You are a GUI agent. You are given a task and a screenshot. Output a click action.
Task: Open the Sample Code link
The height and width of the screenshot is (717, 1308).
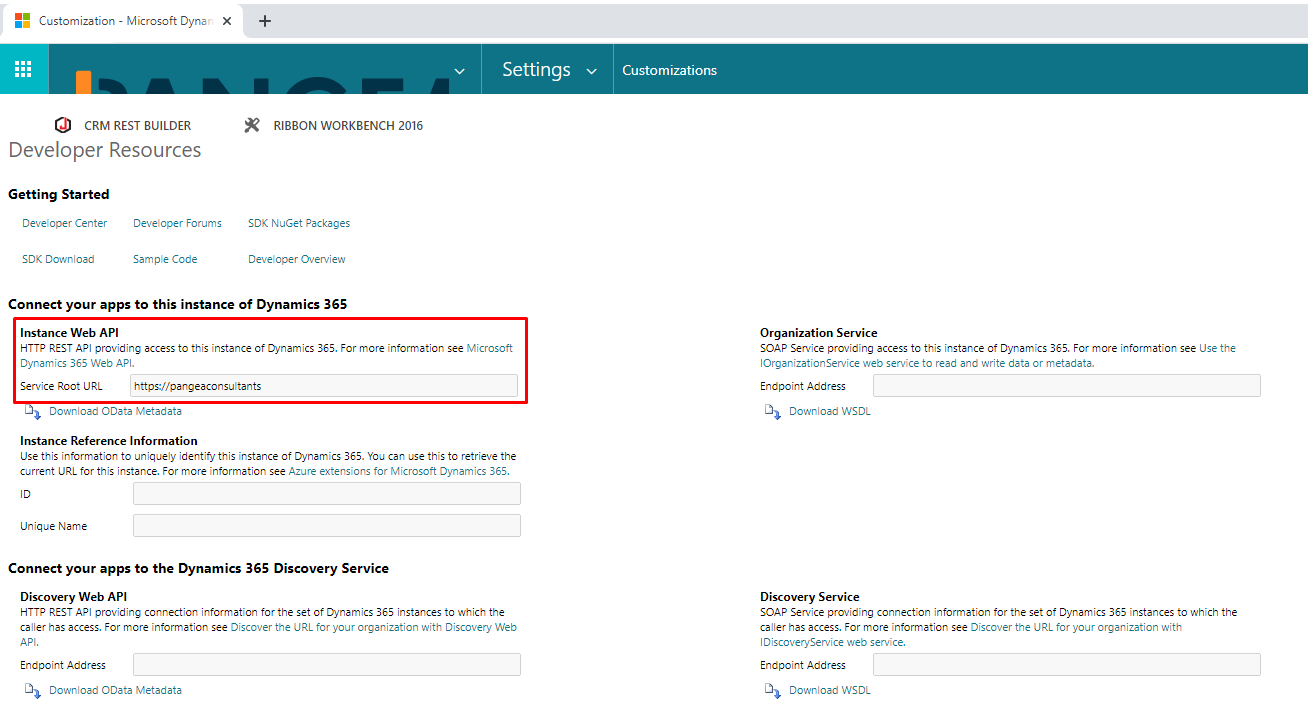[x=164, y=258]
